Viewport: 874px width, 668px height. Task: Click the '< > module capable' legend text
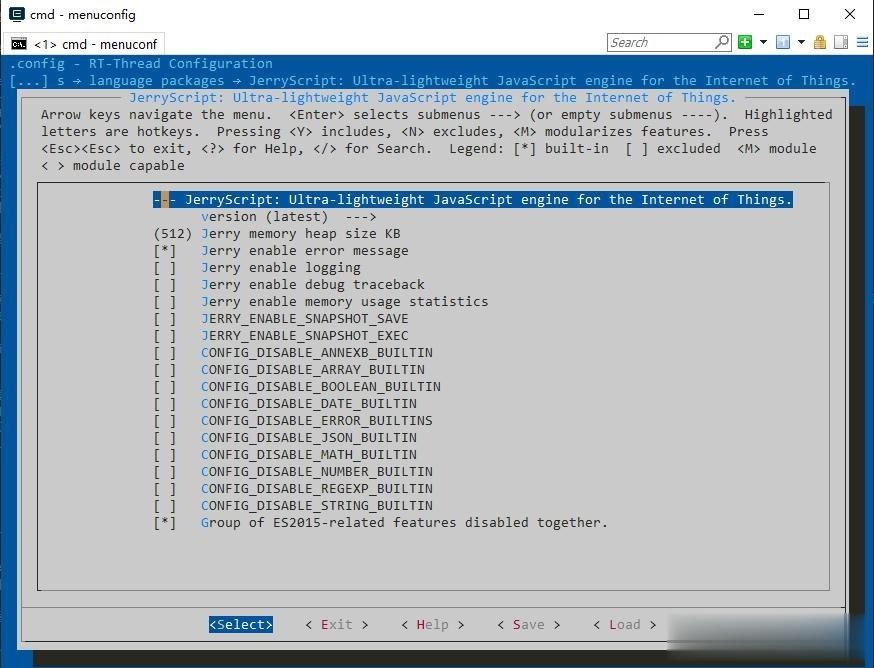[113, 166]
